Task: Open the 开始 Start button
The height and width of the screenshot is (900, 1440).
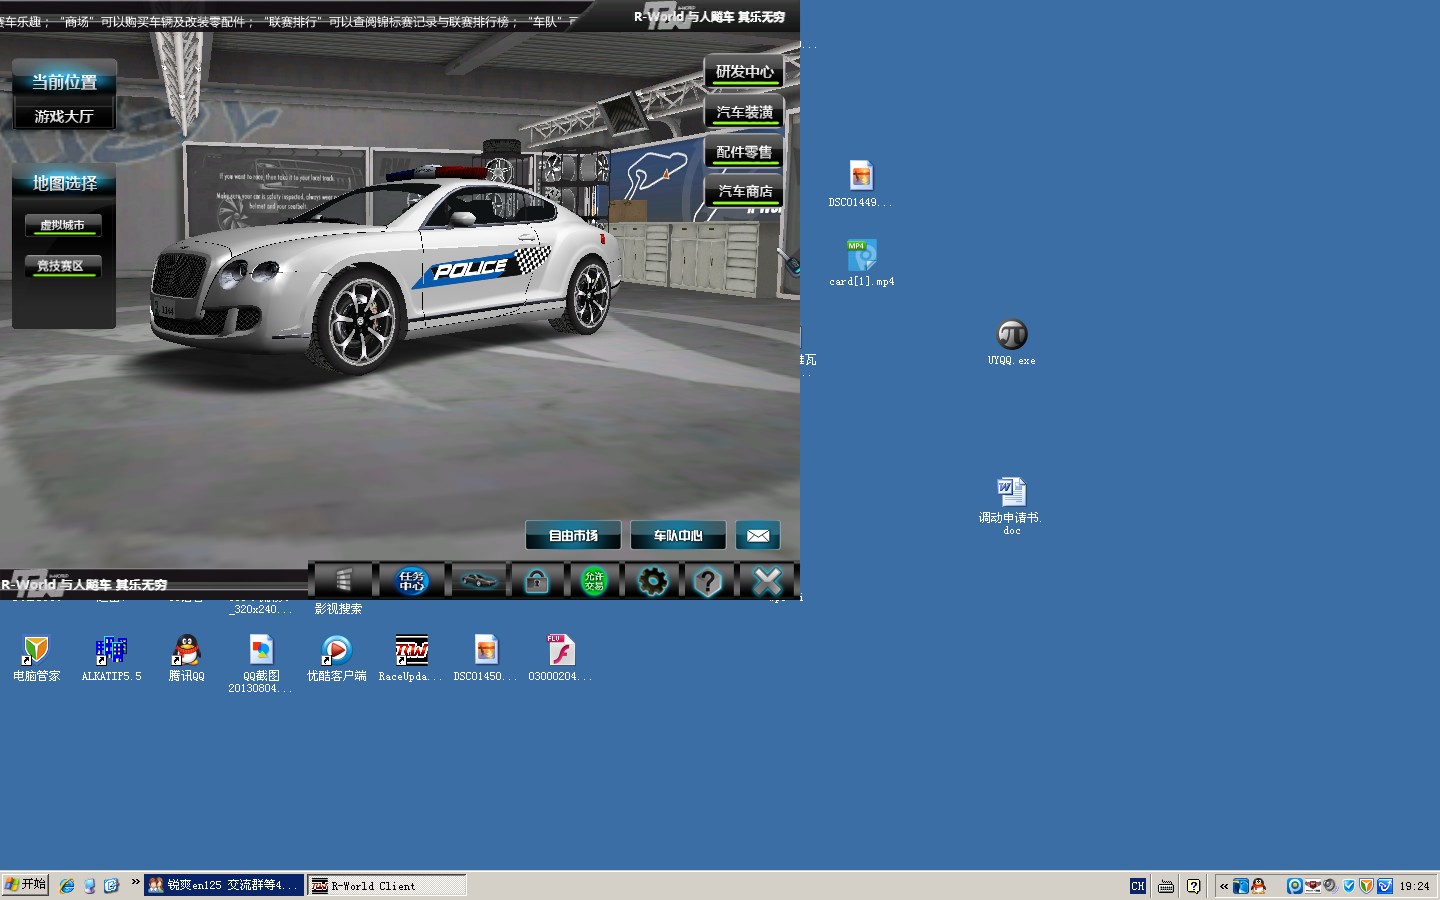Action: point(25,885)
